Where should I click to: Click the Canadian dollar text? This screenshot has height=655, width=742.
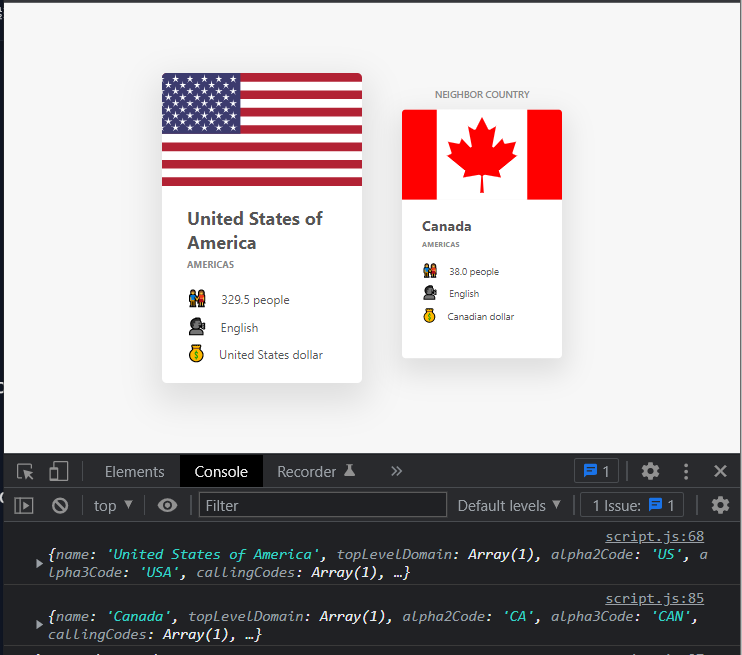(x=480, y=317)
